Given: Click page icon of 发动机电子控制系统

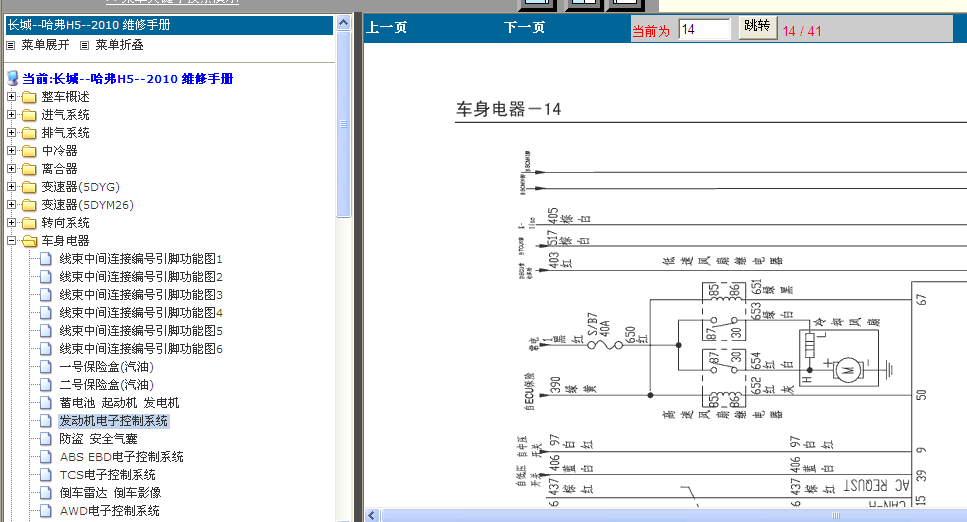Looking at the screenshot, I should tap(46, 420).
